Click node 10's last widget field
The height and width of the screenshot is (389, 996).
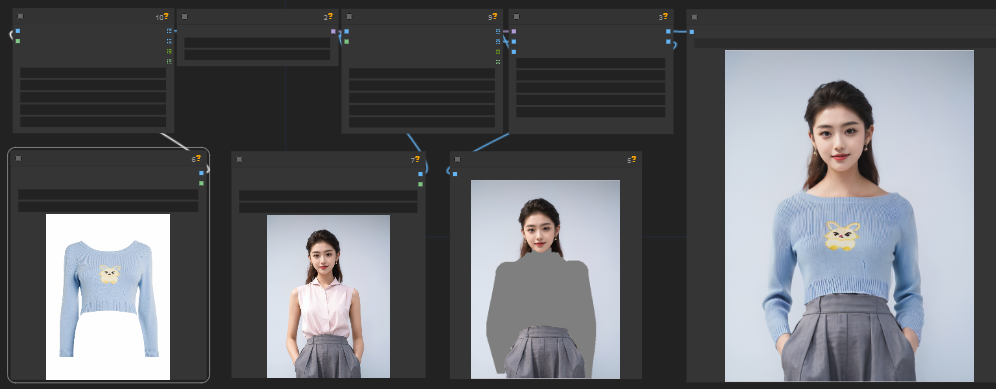coord(93,121)
